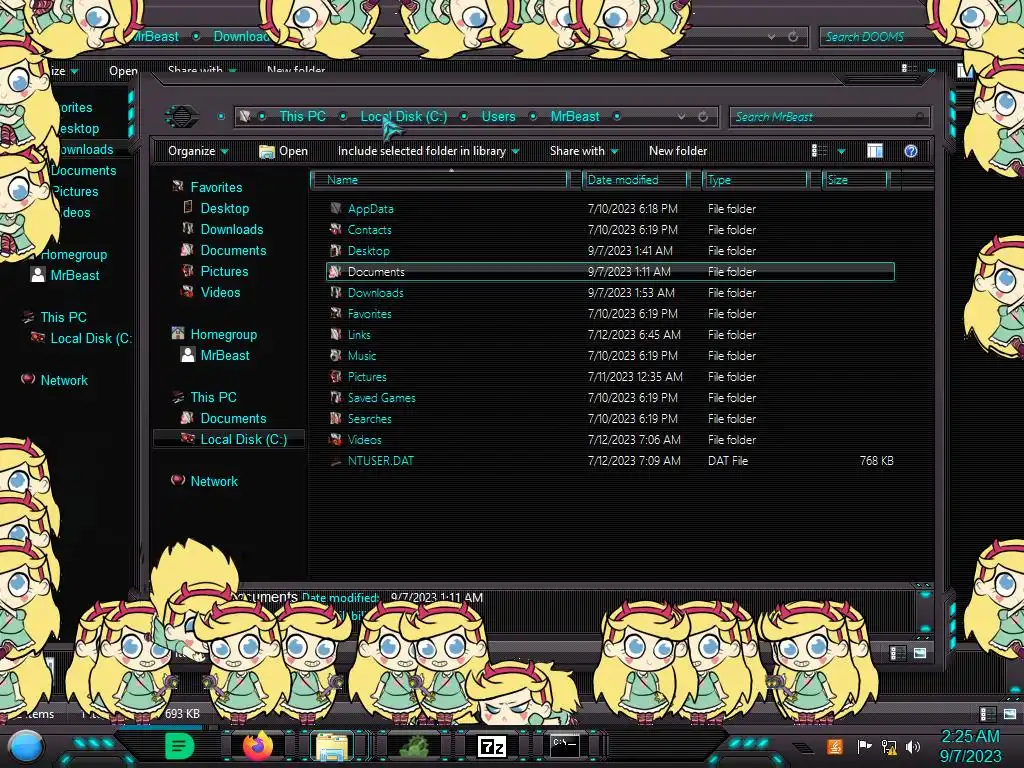Click the Action Center flag tray icon
The height and width of the screenshot is (768, 1024).
(864, 746)
